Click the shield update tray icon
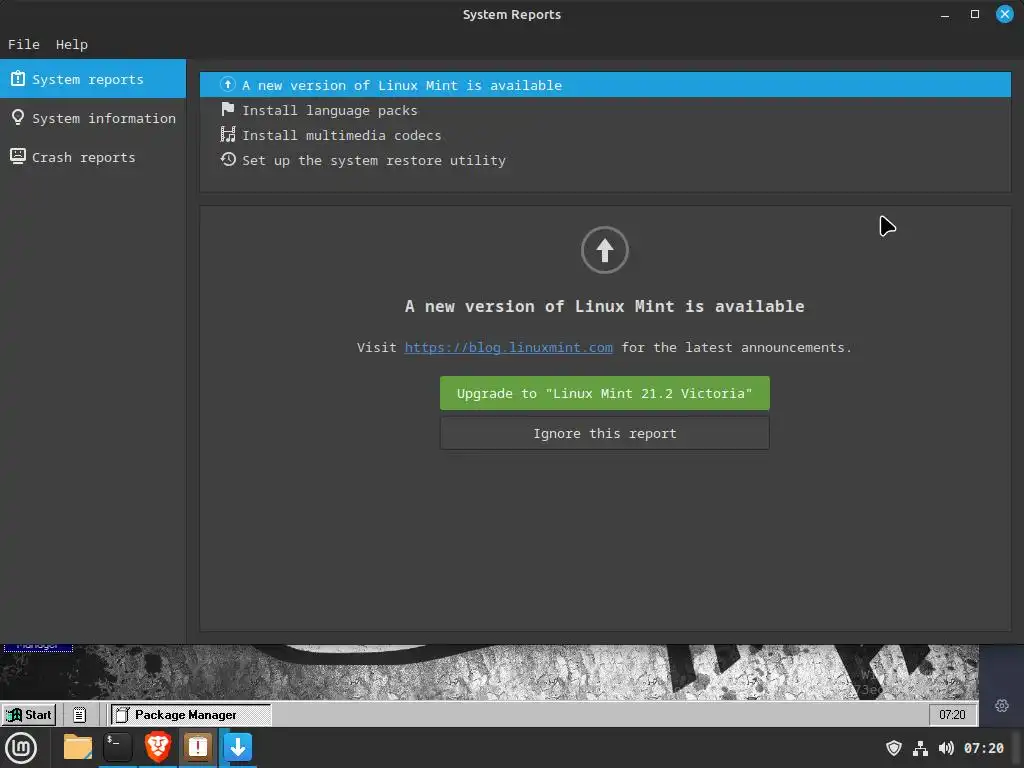The height and width of the screenshot is (768, 1024). 893,748
